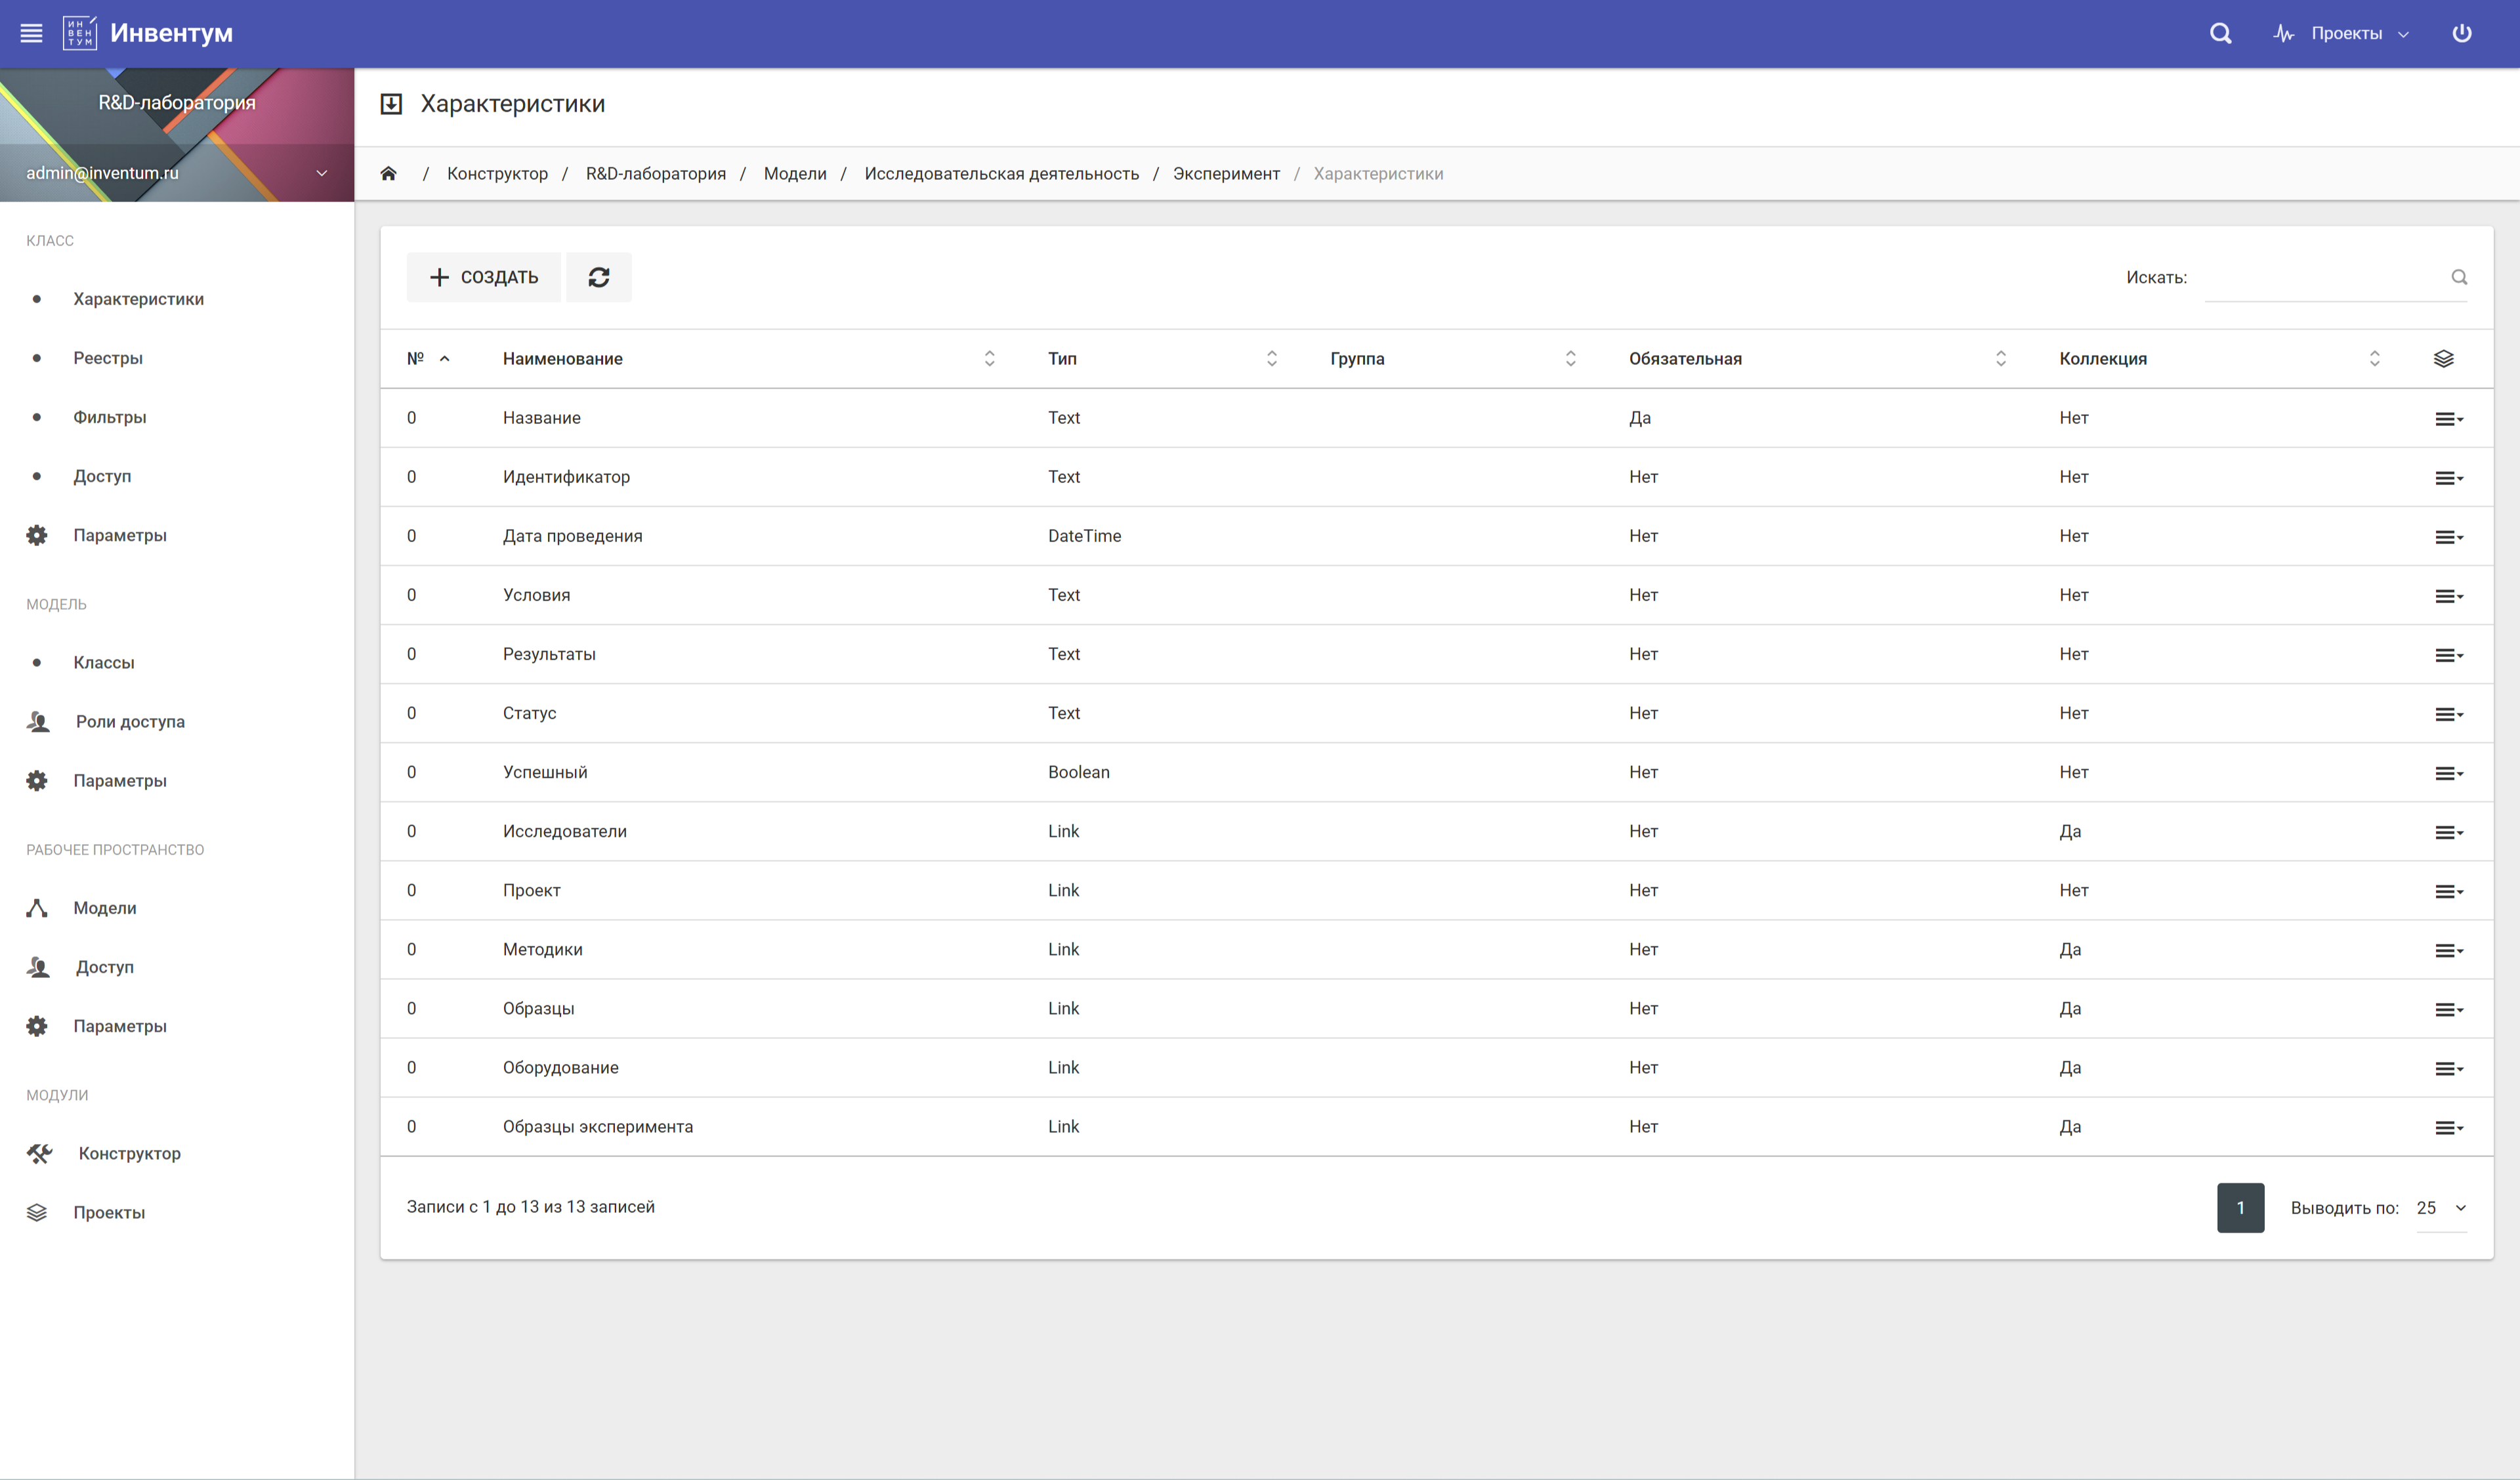Follow the Эксперимент breadcrumb link
2520x1480 pixels.
[1226, 173]
